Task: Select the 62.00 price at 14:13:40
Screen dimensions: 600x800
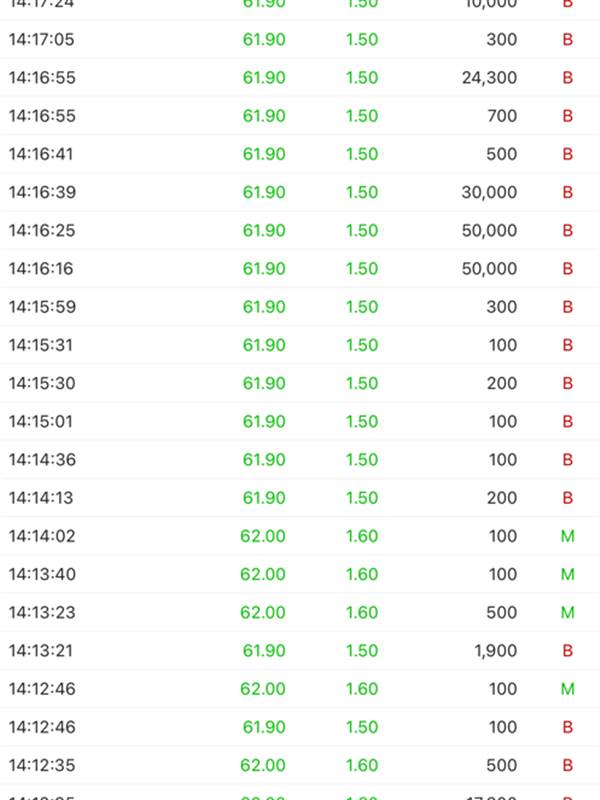Action: (x=262, y=574)
